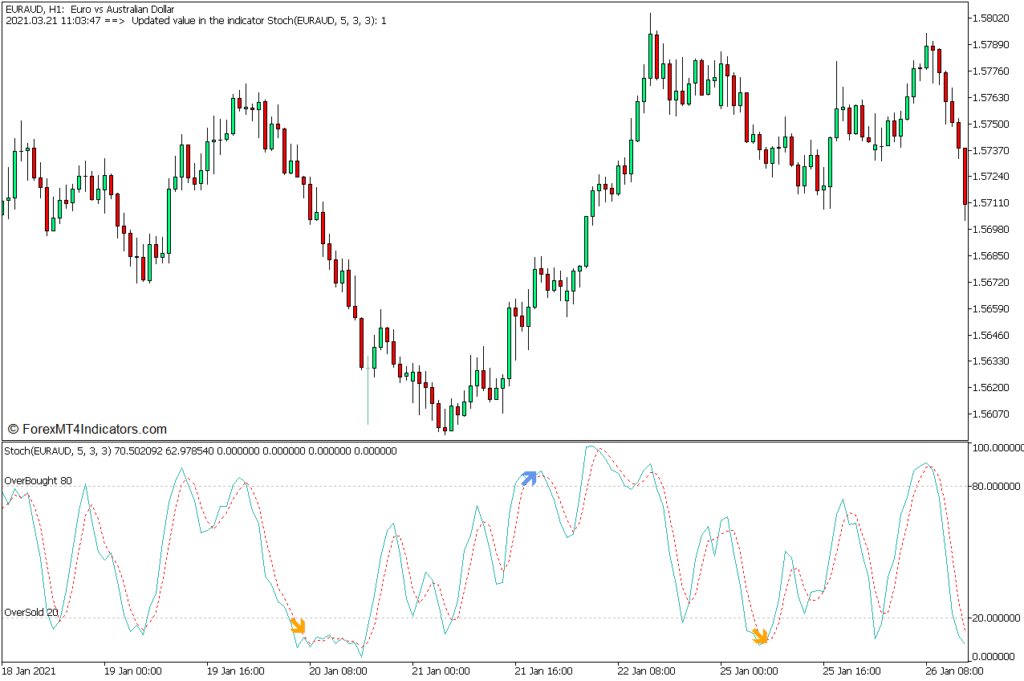The height and width of the screenshot is (681, 1024).
Task: Click the 1.56070 price axis label
Action: pos(993,413)
